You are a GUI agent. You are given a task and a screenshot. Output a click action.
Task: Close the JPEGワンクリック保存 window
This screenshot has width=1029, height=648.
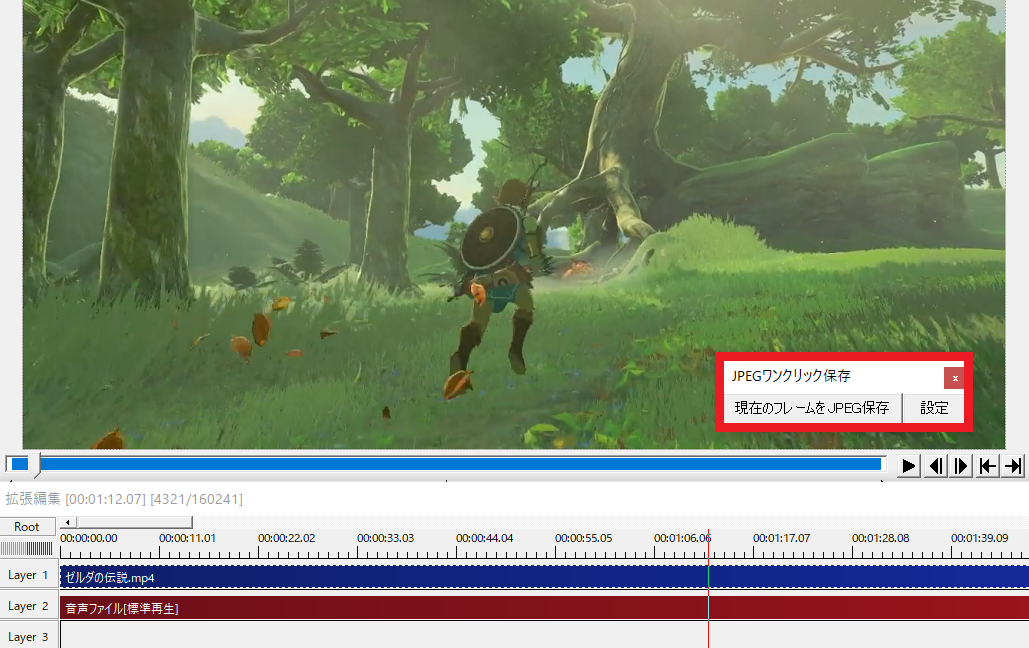955,378
